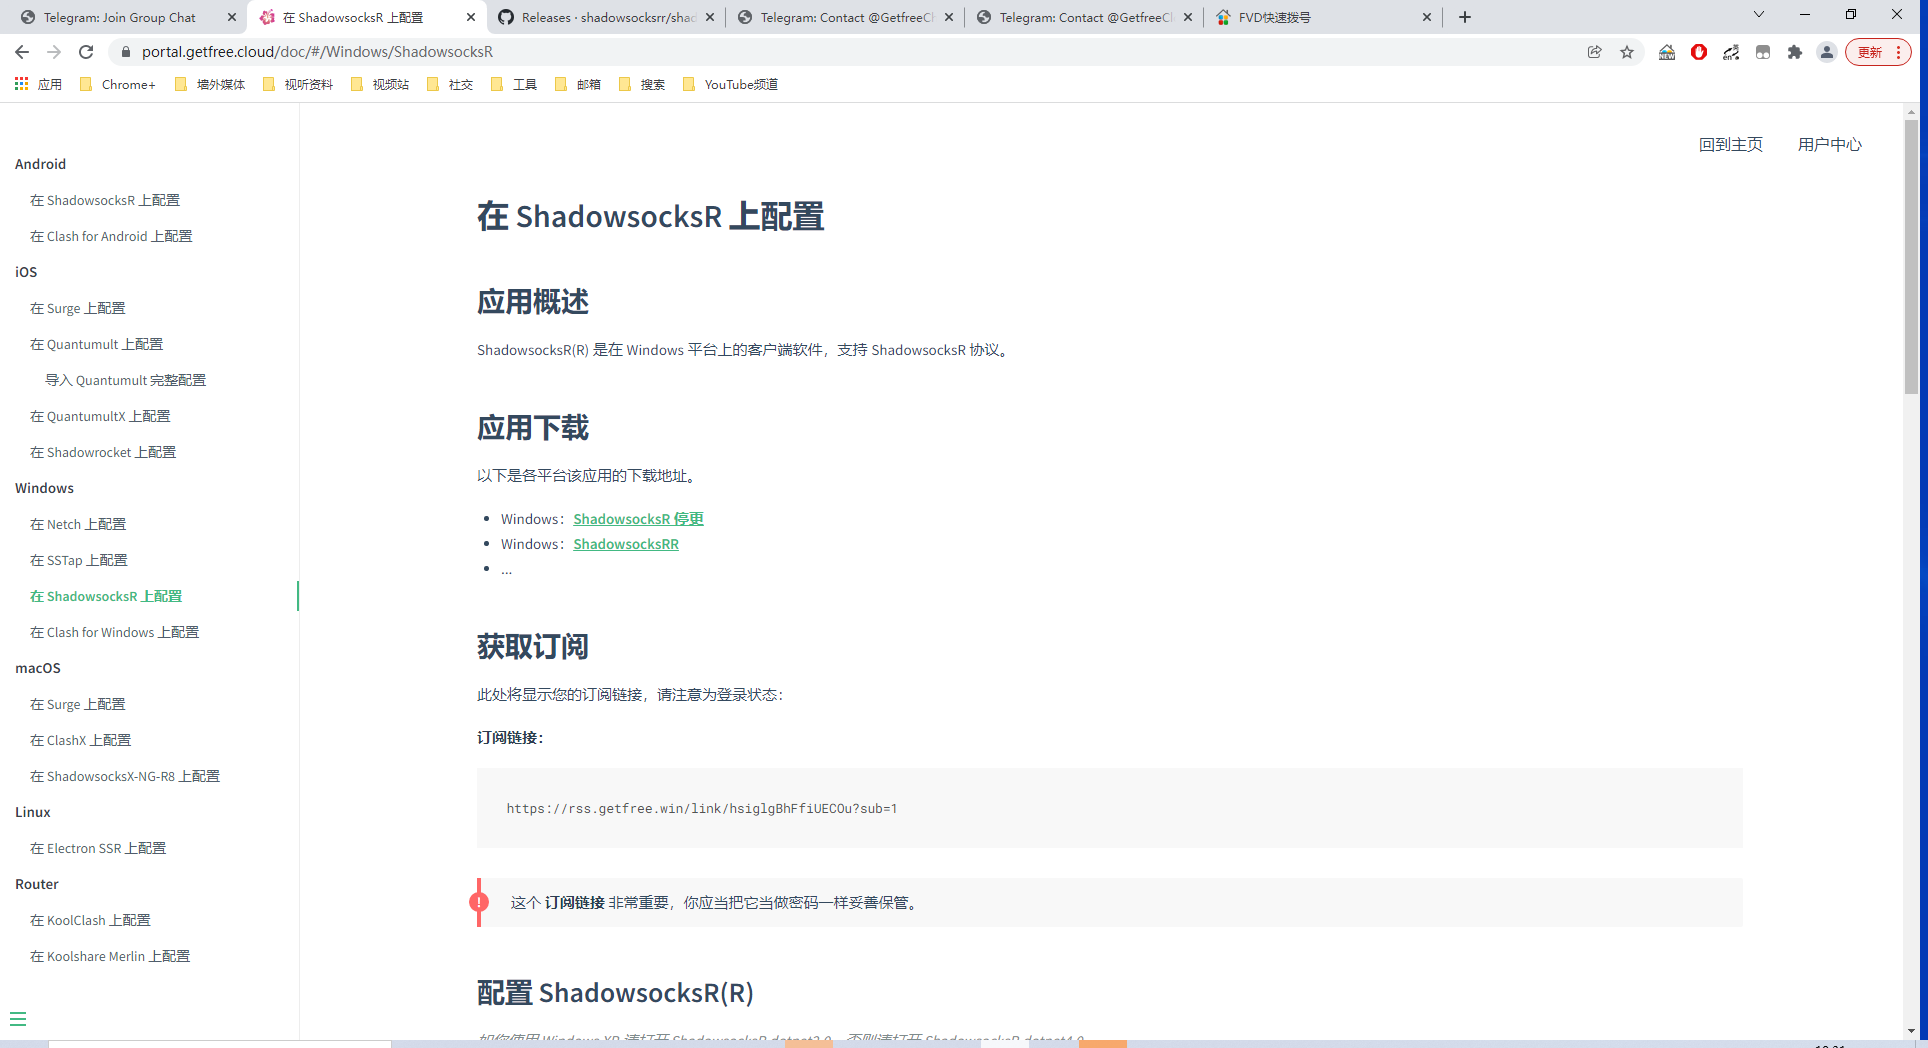Open 在 KoolClash 上配置 sidebar item
The width and height of the screenshot is (1928, 1048).
point(90,920)
